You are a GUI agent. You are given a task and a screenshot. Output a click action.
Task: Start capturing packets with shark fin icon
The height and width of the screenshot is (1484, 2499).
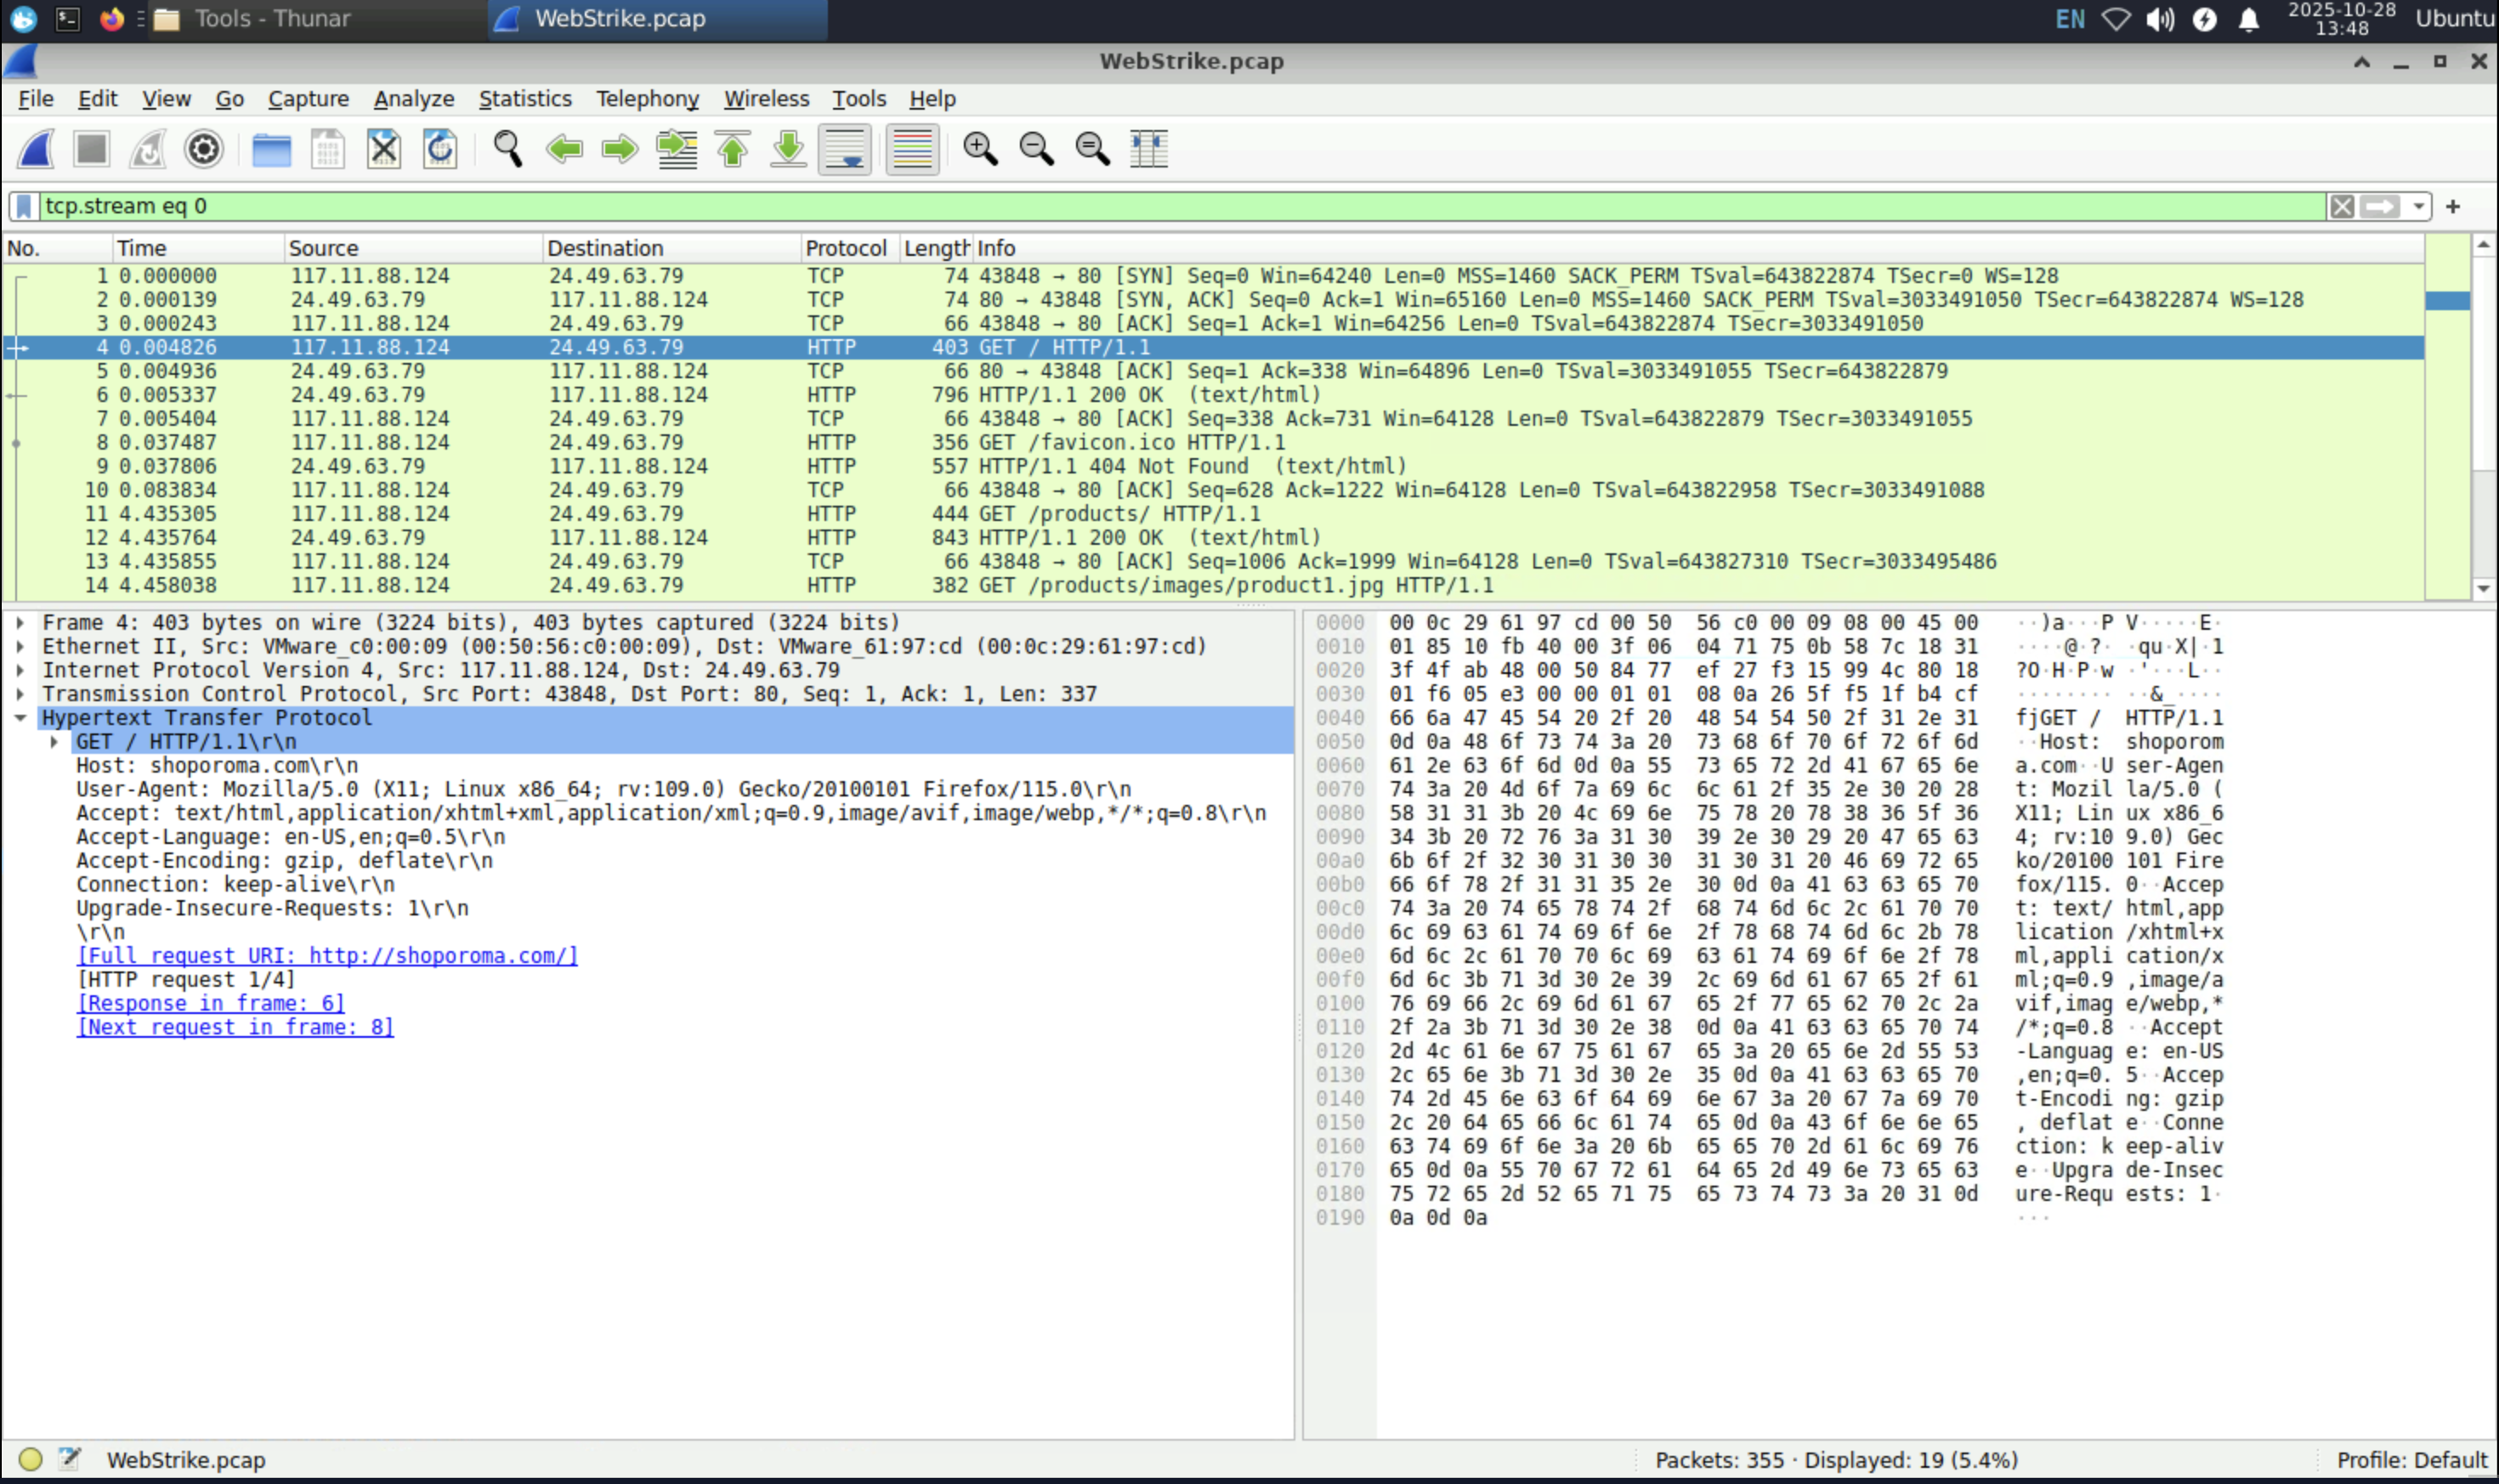pos(35,150)
